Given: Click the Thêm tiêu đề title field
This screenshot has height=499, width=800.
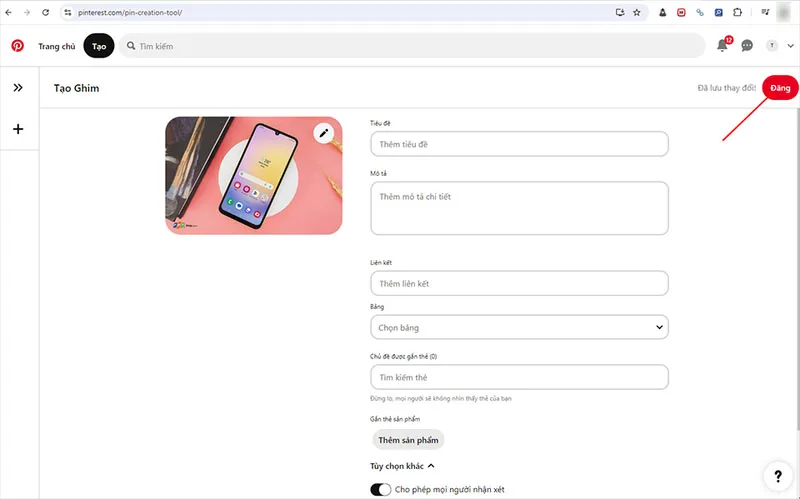Looking at the screenshot, I should 519,144.
